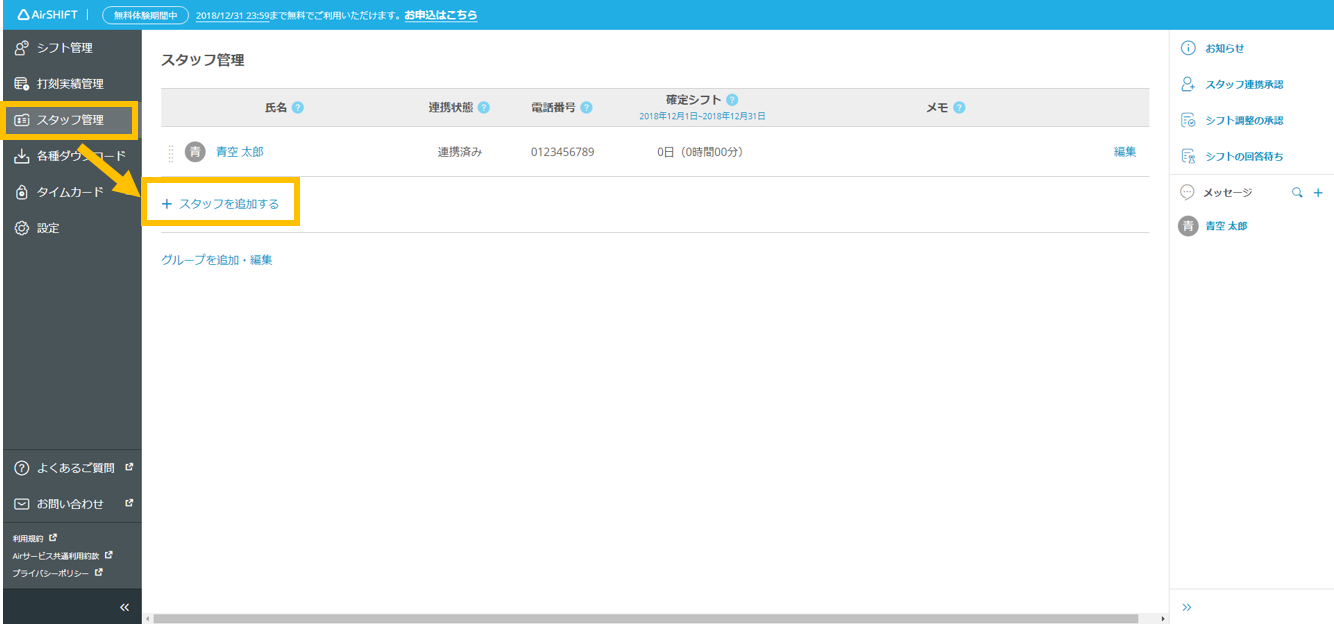Click お申込はこちら link in top banner
This screenshot has height=624, width=1334.
440,15
